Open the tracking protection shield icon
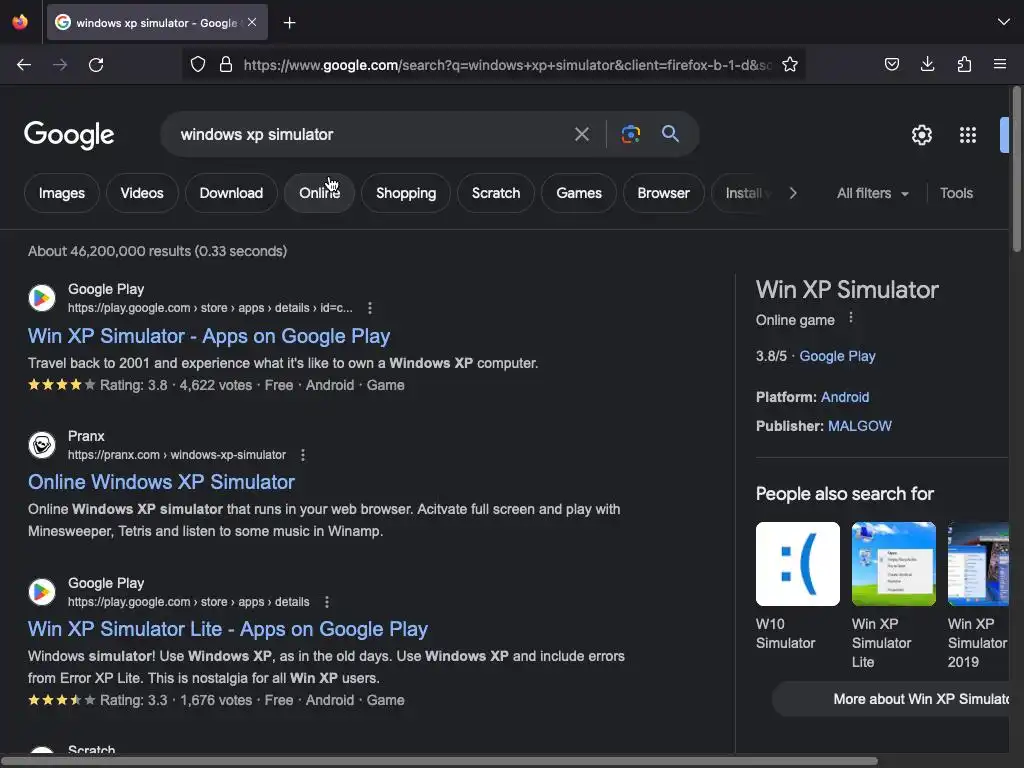This screenshot has width=1024, height=768. pyautogui.click(x=198, y=64)
